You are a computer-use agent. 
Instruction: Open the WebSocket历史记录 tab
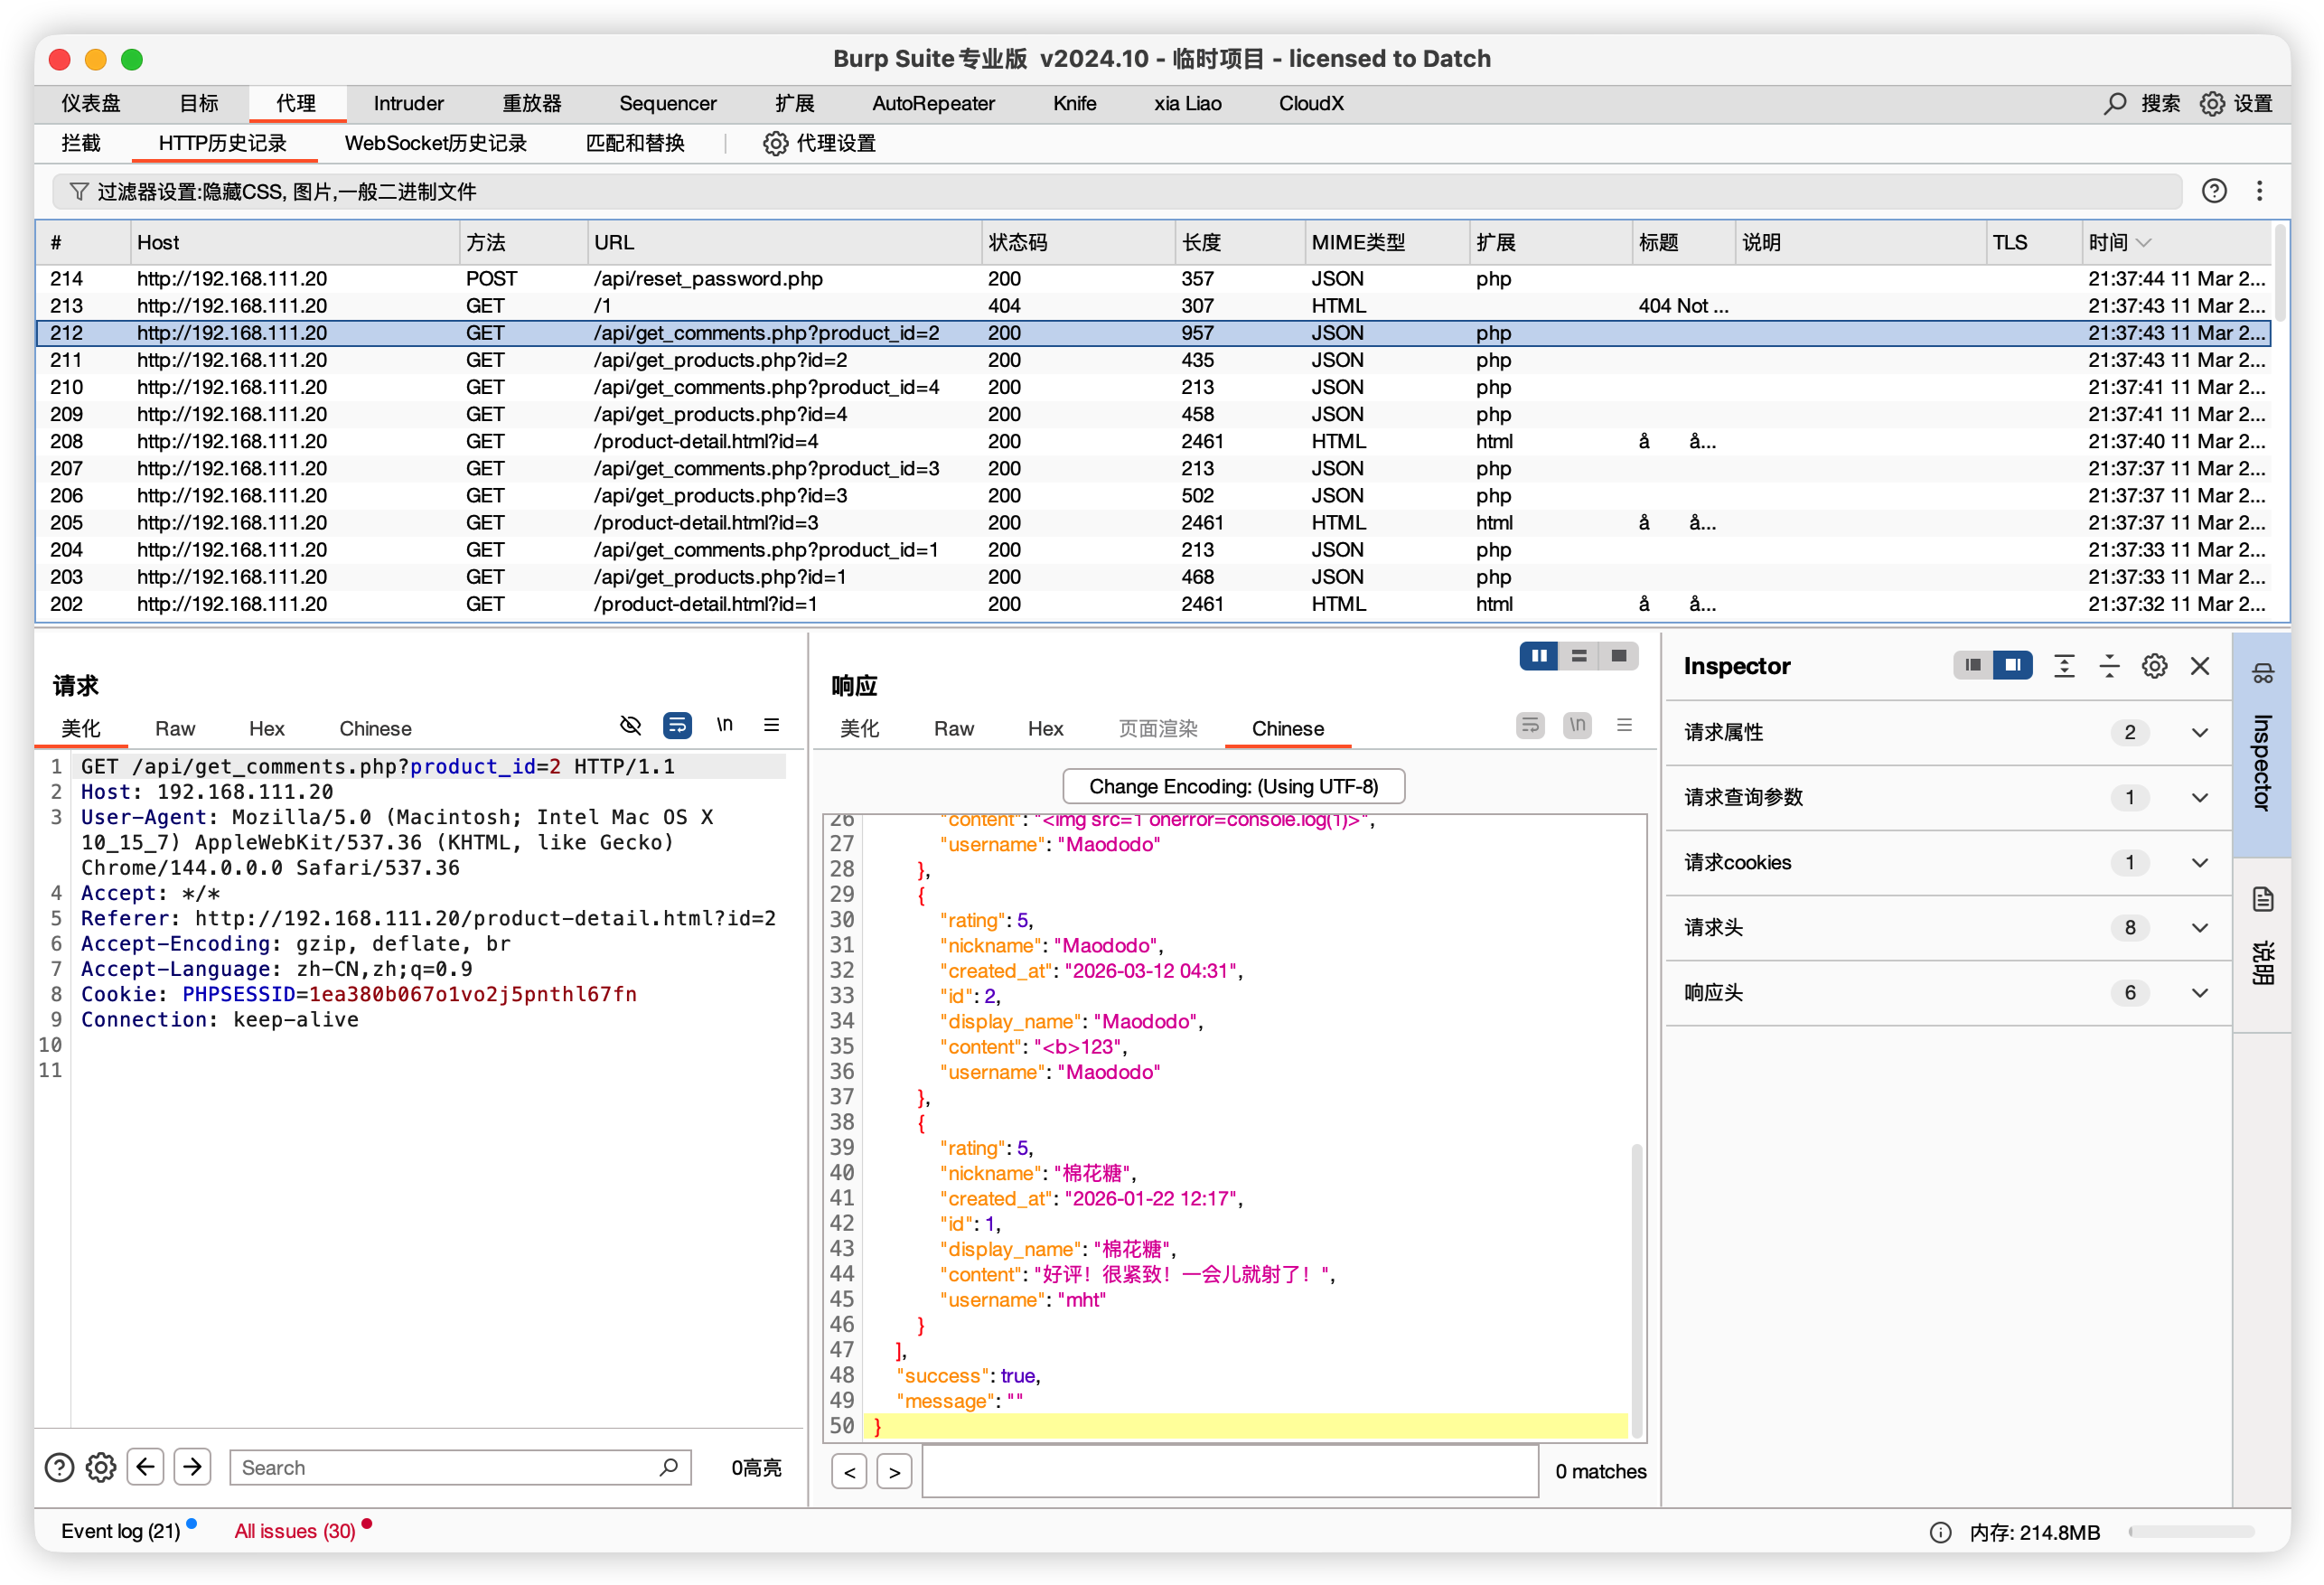pyautogui.click(x=436, y=143)
